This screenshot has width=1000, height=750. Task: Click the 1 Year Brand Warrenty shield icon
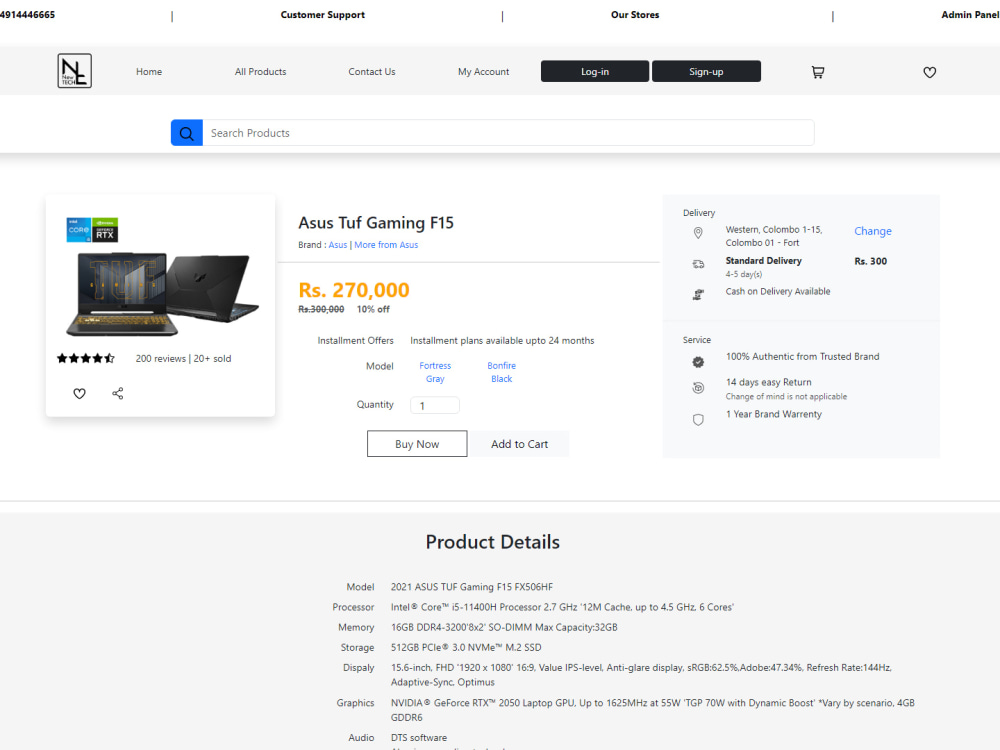pyautogui.click(x=697, y=419)
